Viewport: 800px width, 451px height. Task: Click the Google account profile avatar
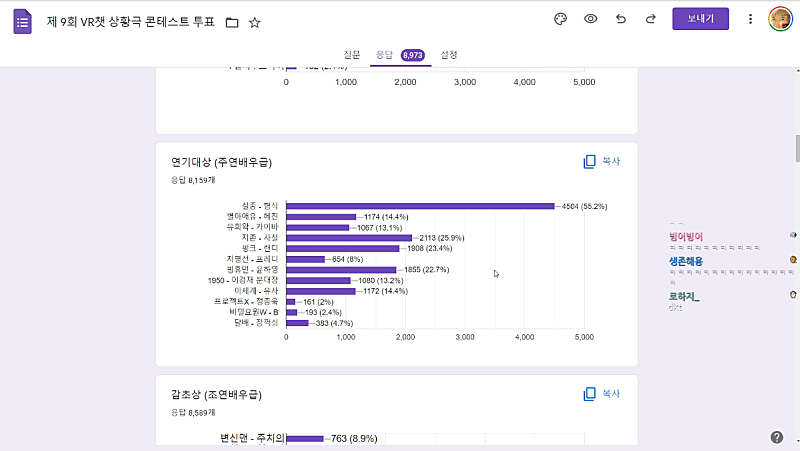[x=780, y=19]
